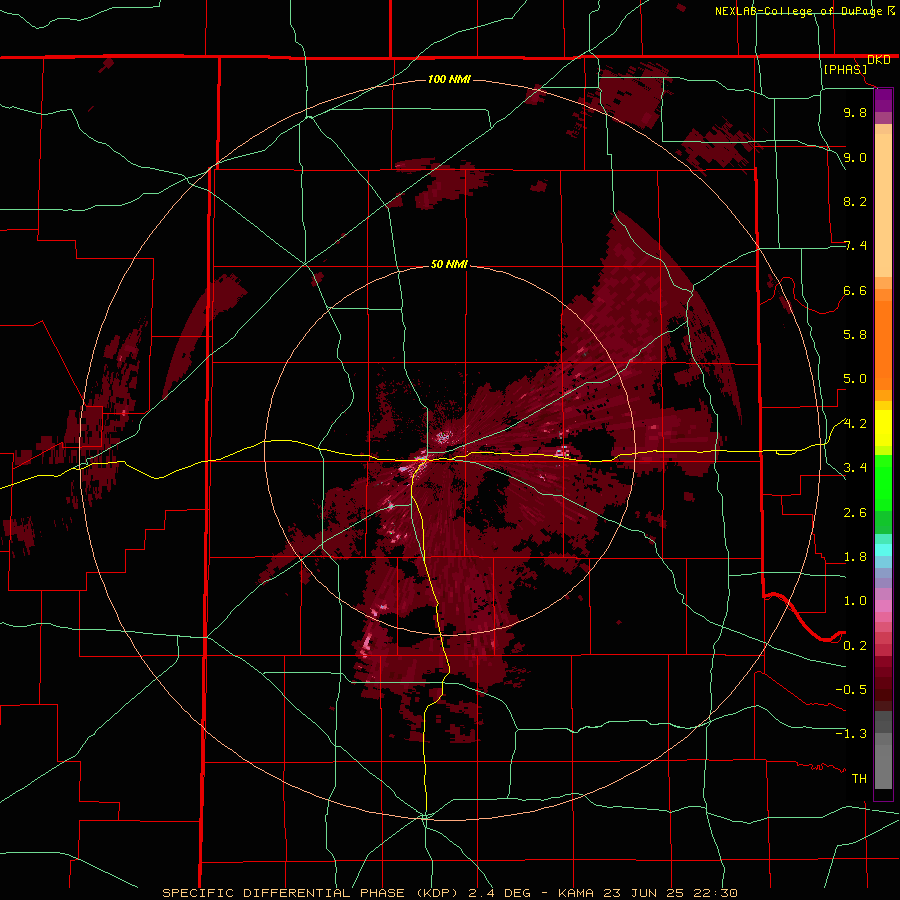Click the '50 NMI' range ring label

tap(449, 264)
